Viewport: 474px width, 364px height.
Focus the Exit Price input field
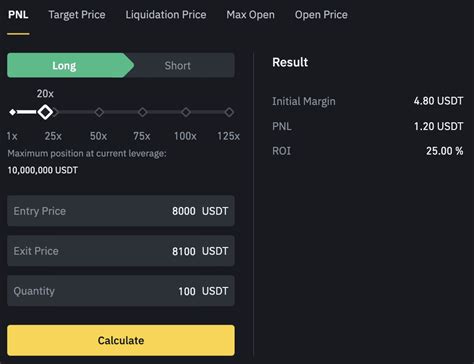[x=121, y=251]
